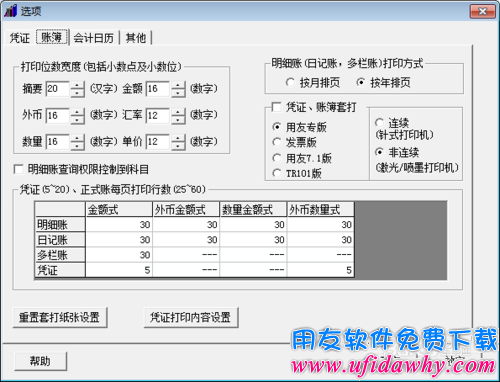Image resolution: width=500 pixels, height=382 pixels.
Task: Click the 凭证 row header in table
Action: tap(60, 270)
